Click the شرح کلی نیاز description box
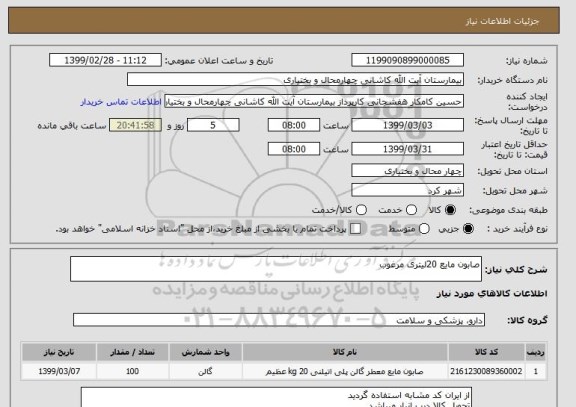This screenshot has height=407, width=576. pos(276,269)
